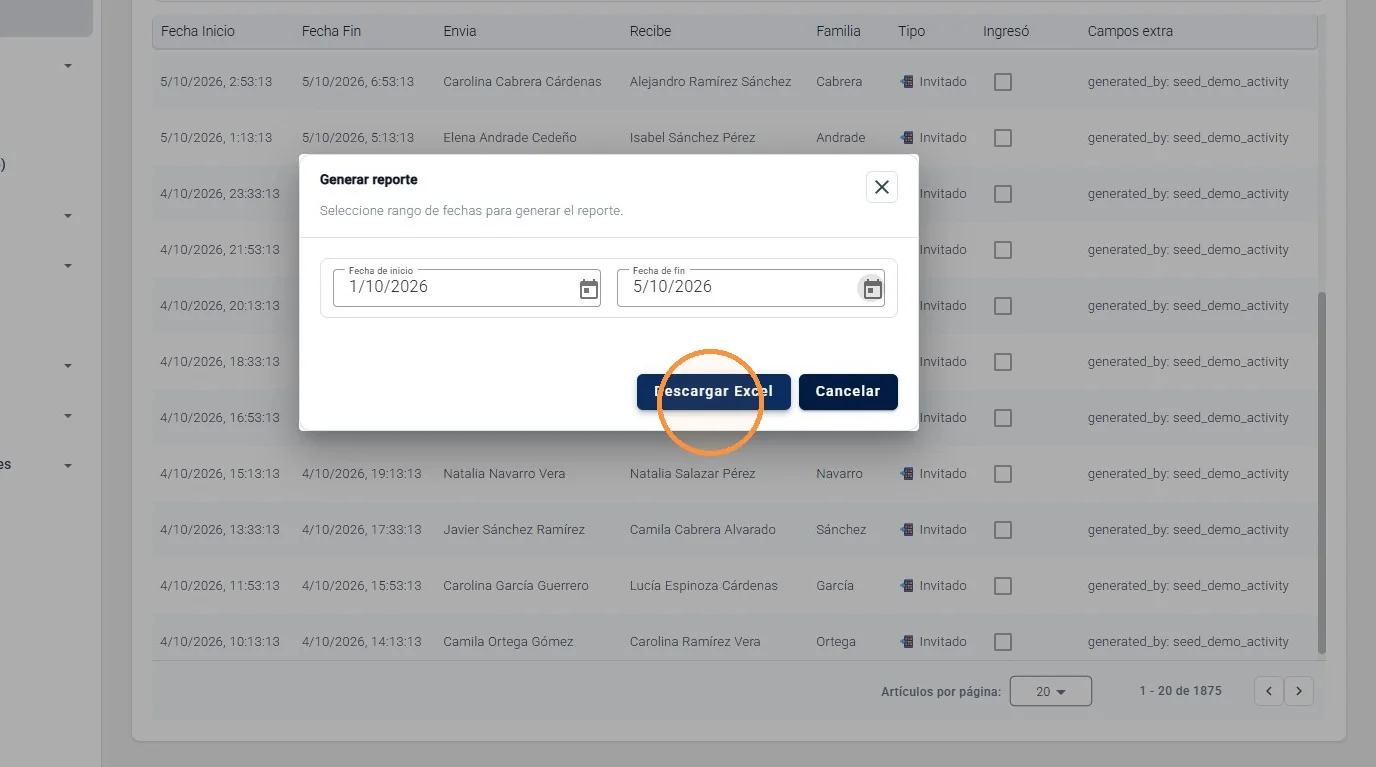Check Ingresó for Elena Andrade Cedeño row
The height and width of the screenshot is (767, 1376).
click(1003, 138)
